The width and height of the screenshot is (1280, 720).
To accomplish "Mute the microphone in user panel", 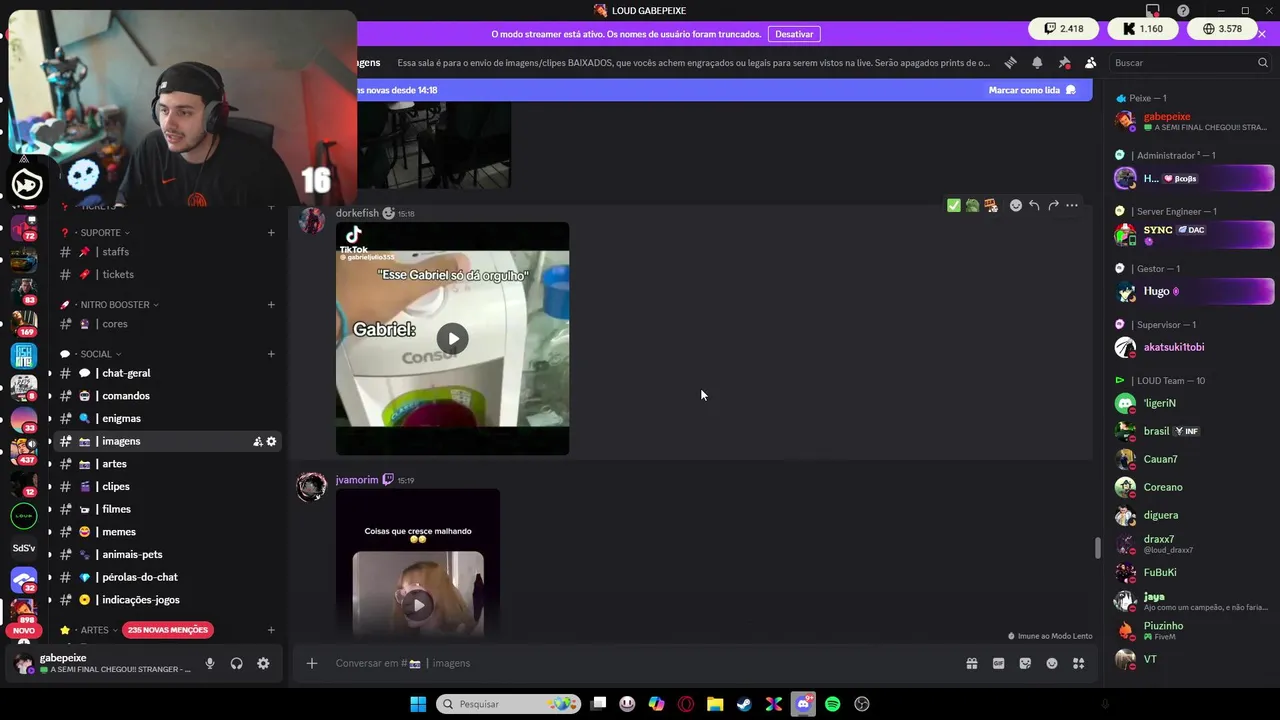I will point(210,663).
